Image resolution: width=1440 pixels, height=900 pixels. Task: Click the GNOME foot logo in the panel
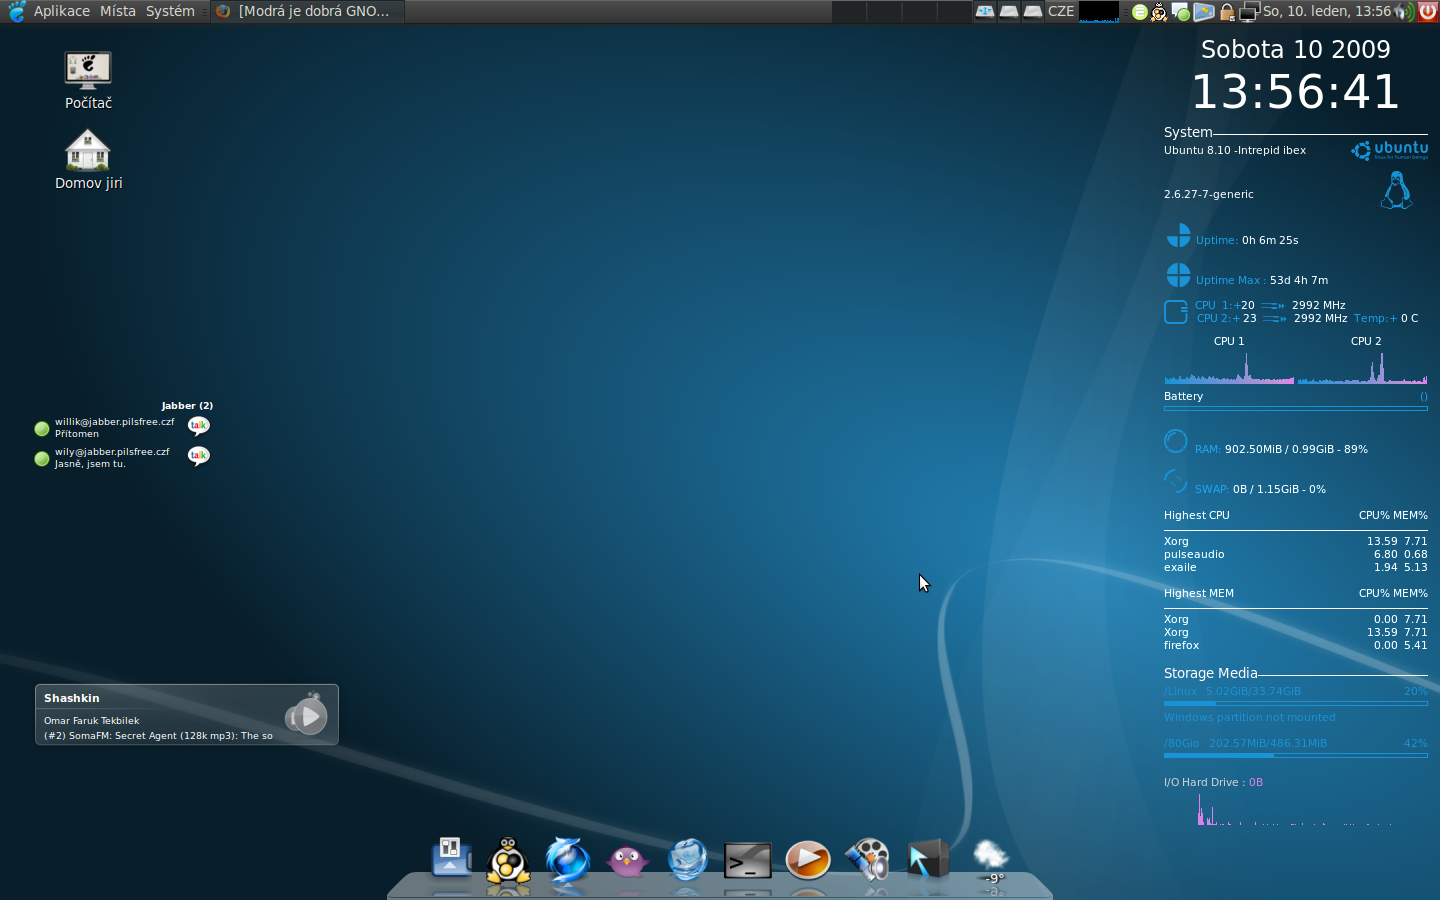point(16,11)
